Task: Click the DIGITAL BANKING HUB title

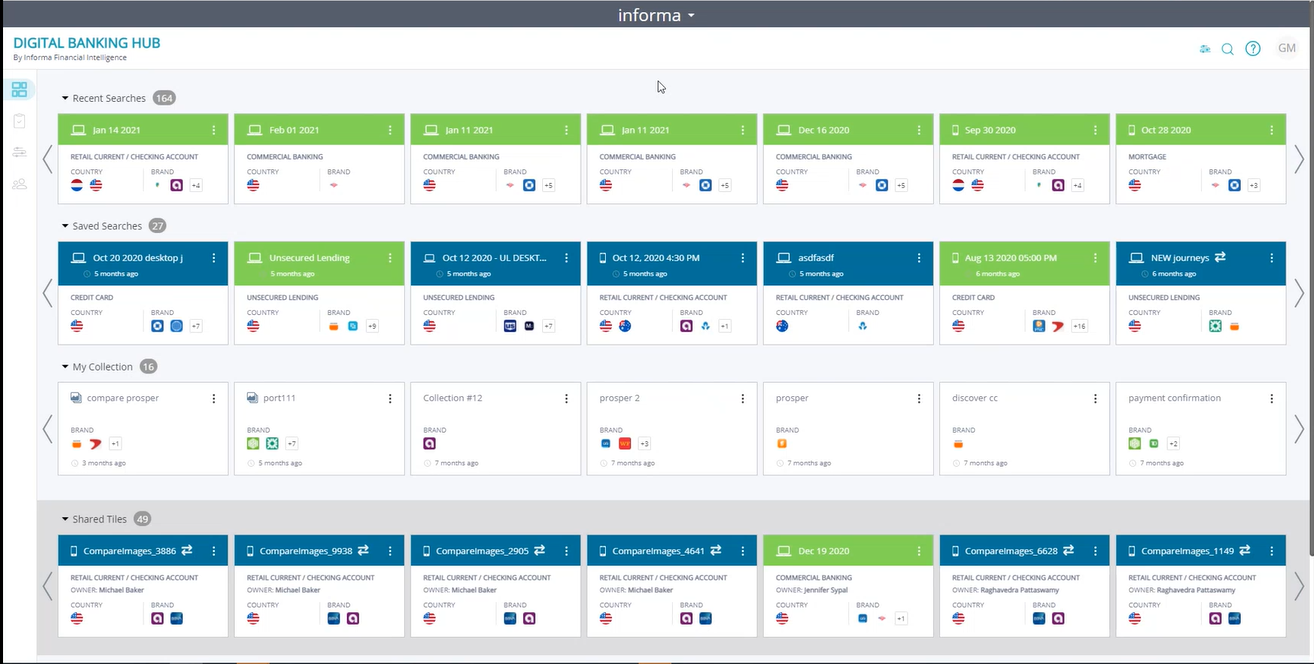Action: click(x=87, y=43)
